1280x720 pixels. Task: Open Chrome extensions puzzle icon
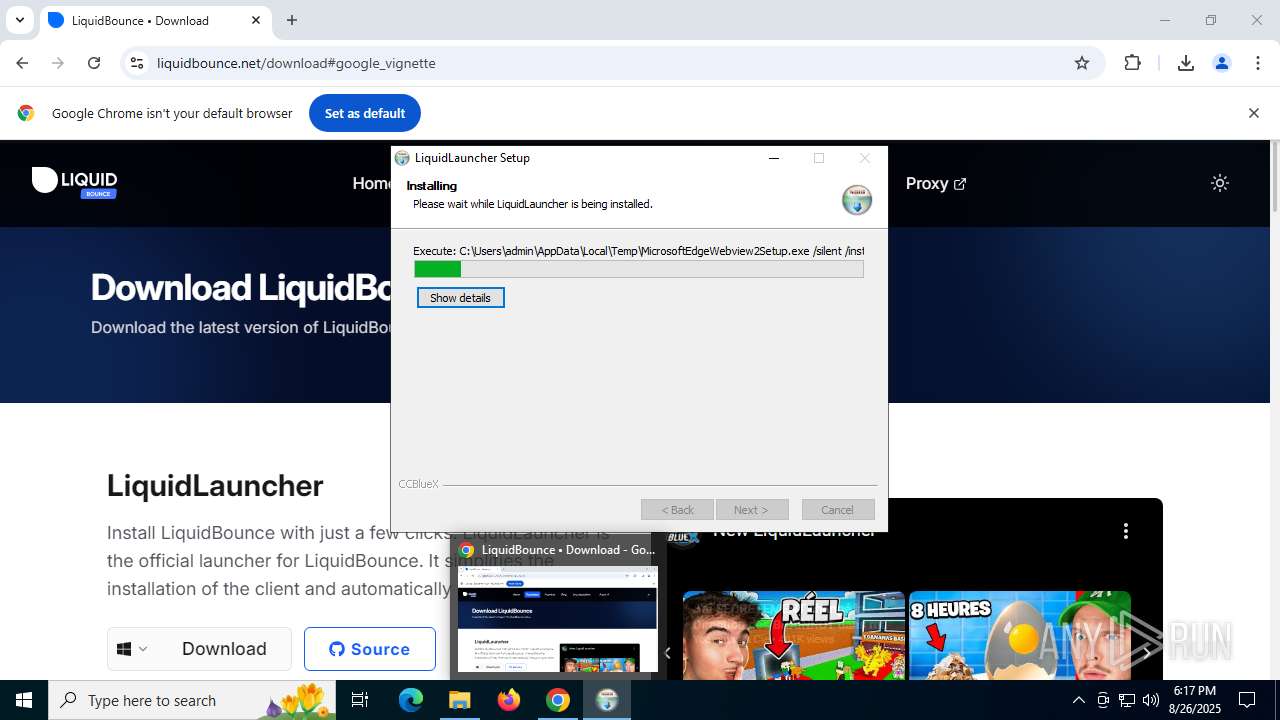pos(1132,63)
